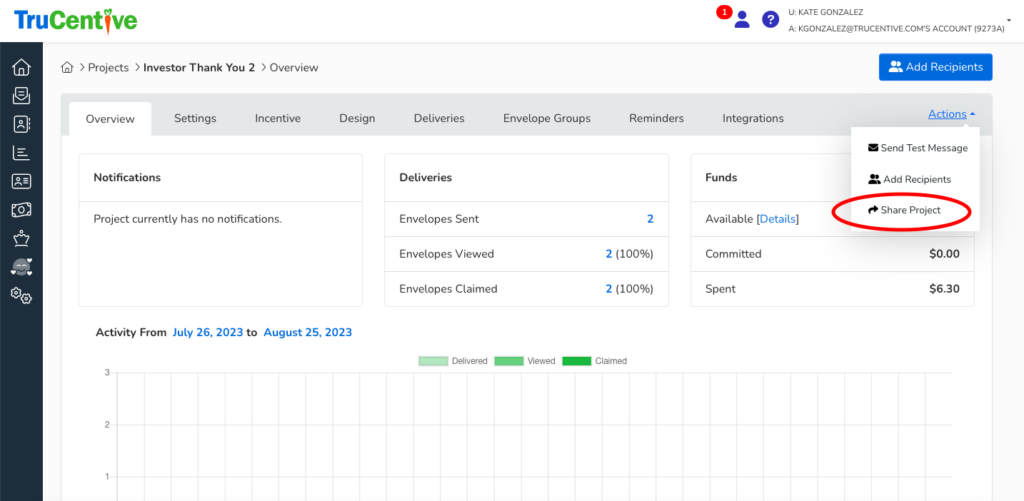Viewport: 1024px width, 501px height.
Task: Click the home icon in the sidebar
Action: tap(21, 68)
